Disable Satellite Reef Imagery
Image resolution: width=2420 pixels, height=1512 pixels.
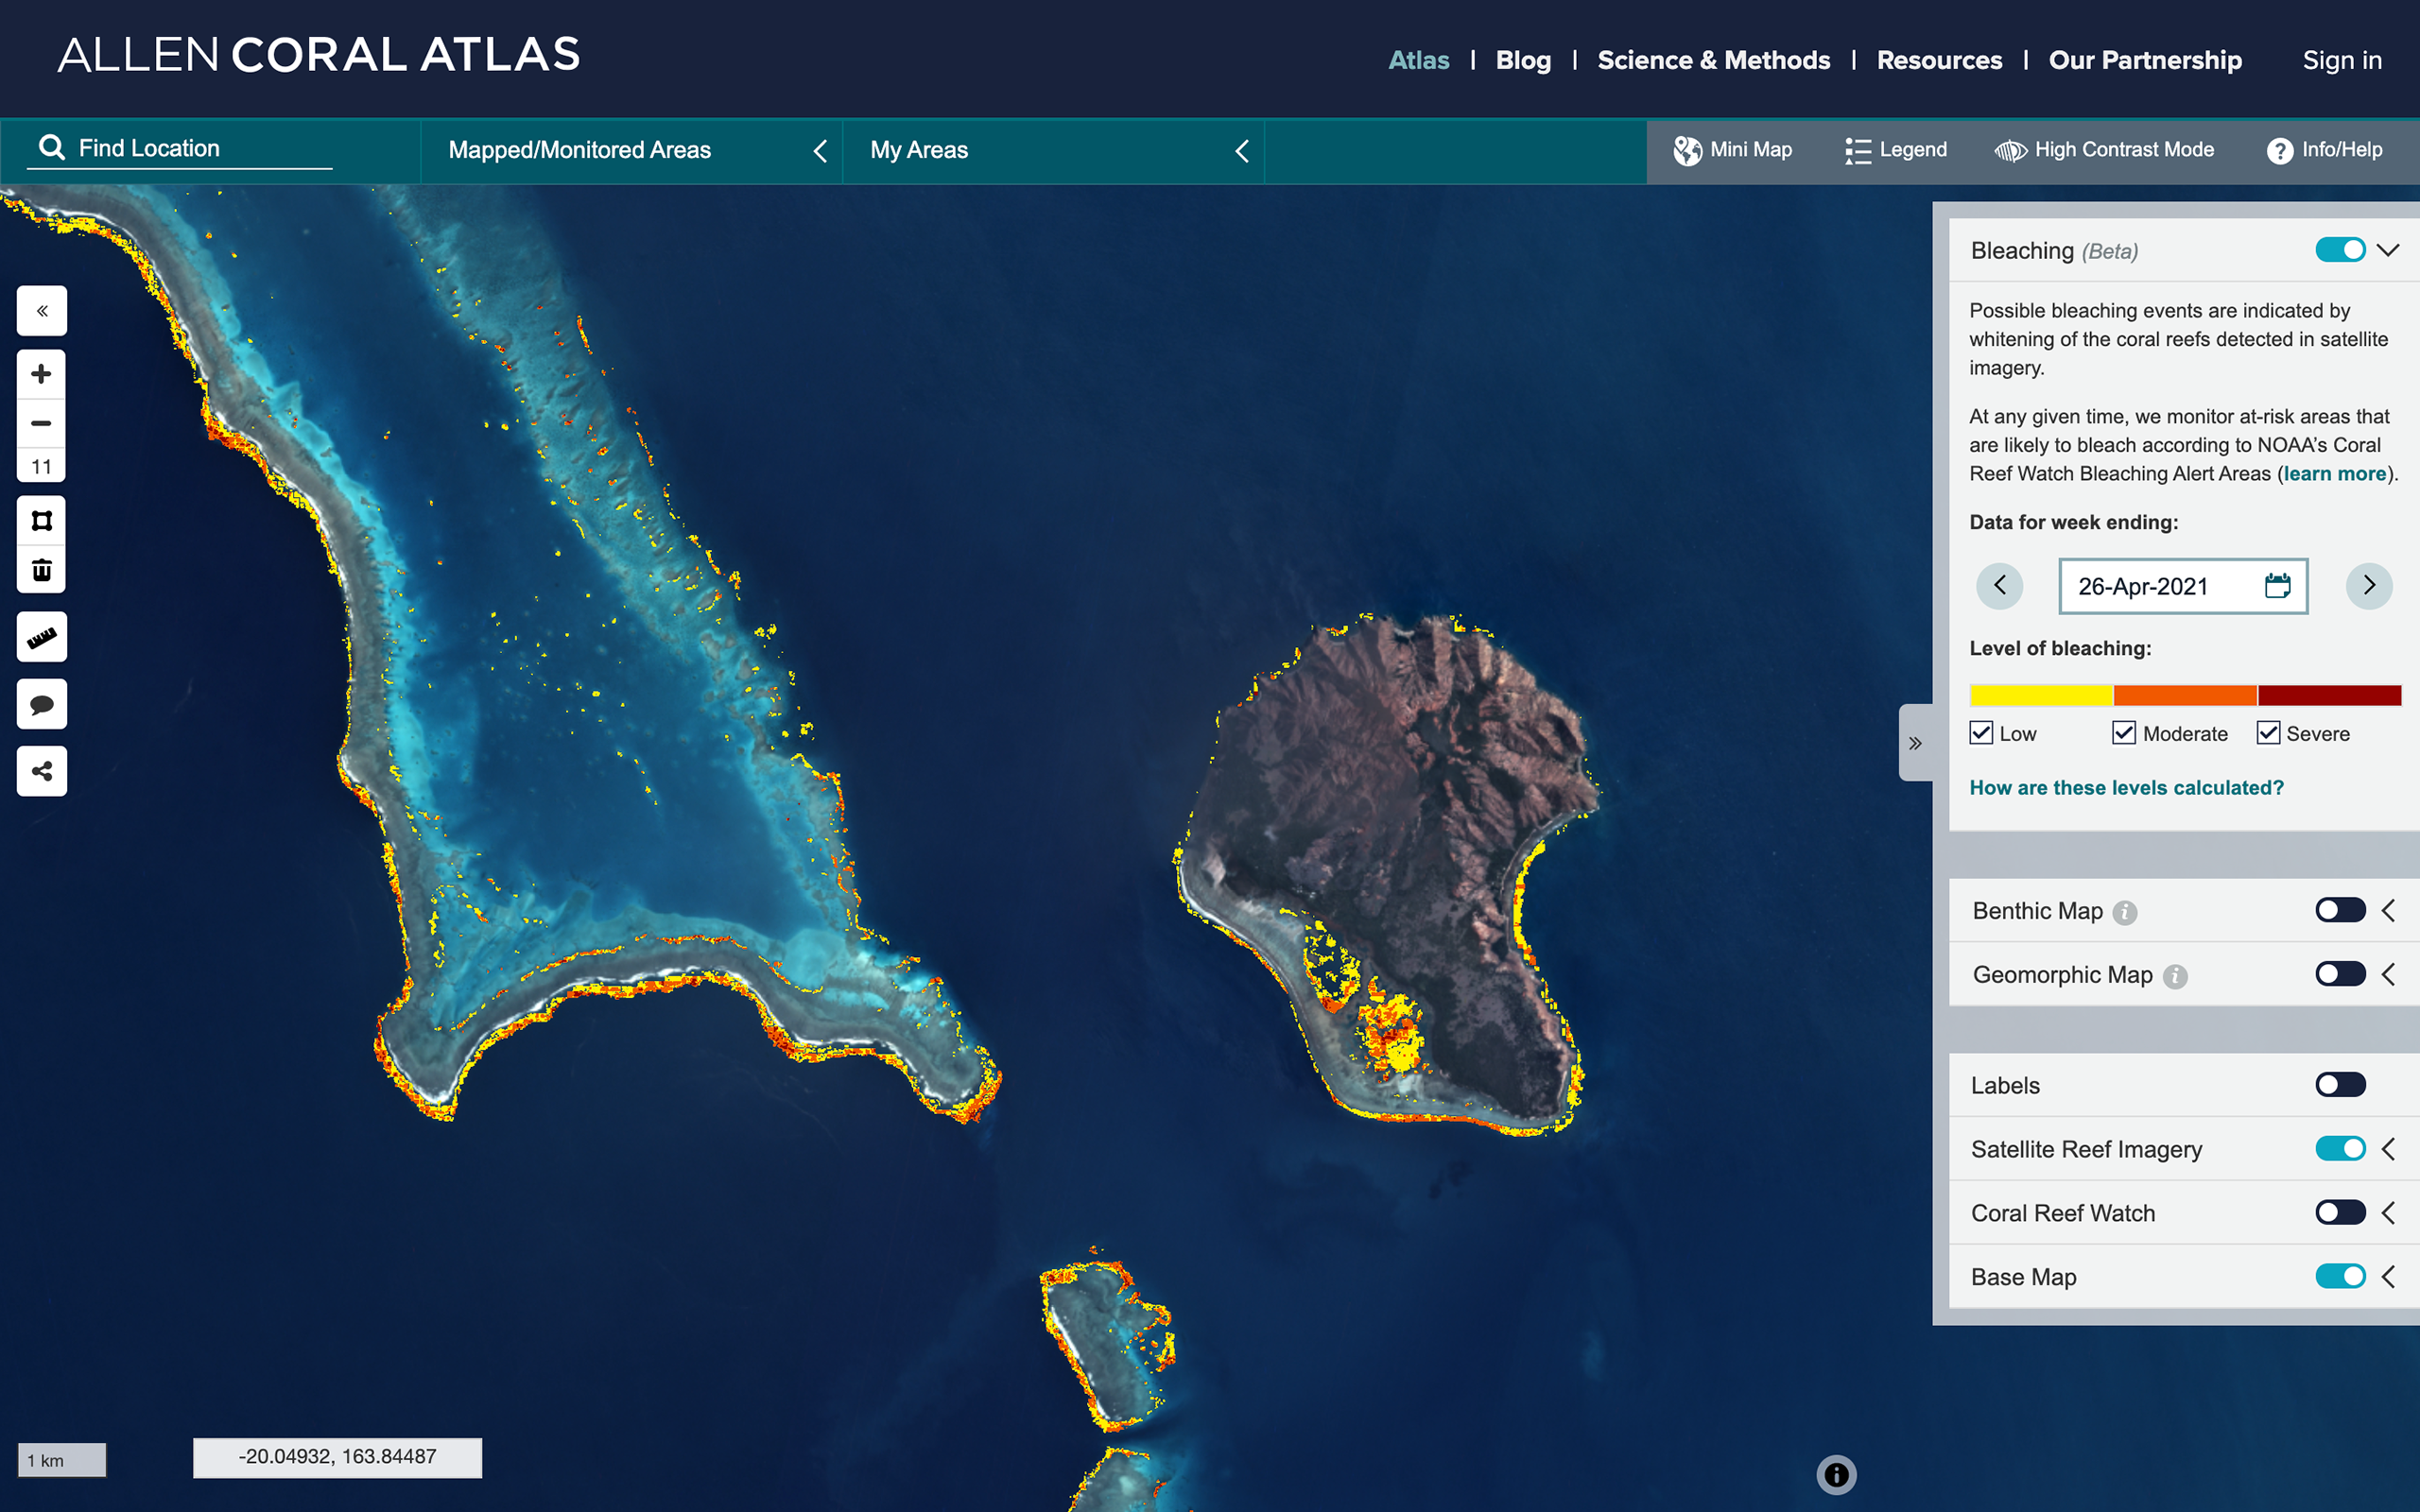tap(2339, 1149)
